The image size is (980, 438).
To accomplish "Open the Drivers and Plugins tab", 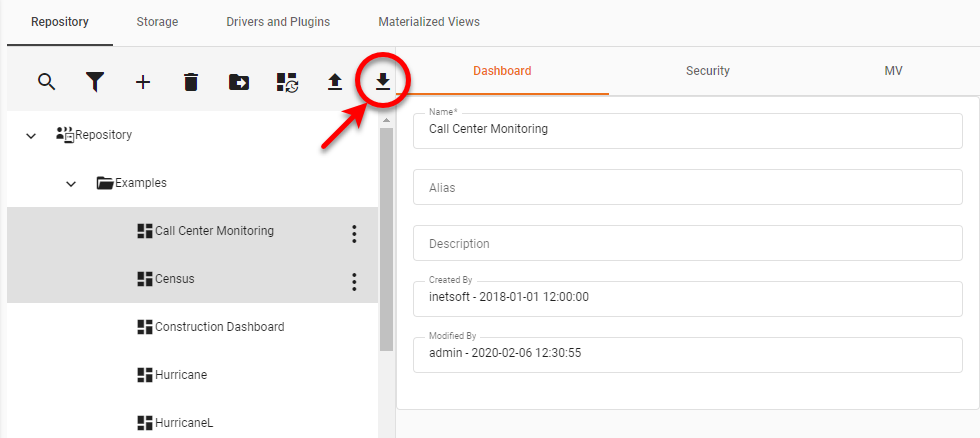I will (x=278, y=22).
